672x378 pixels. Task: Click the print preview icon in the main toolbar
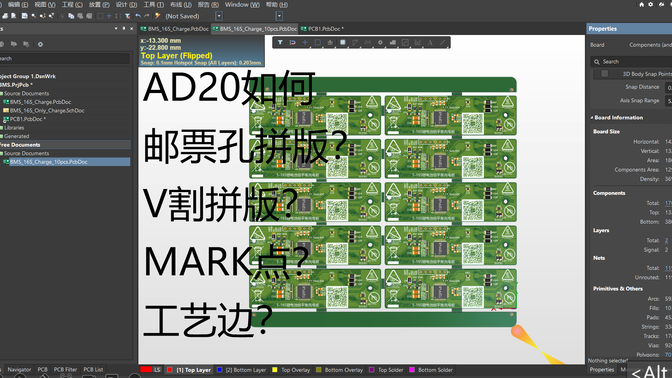[14, 16]
